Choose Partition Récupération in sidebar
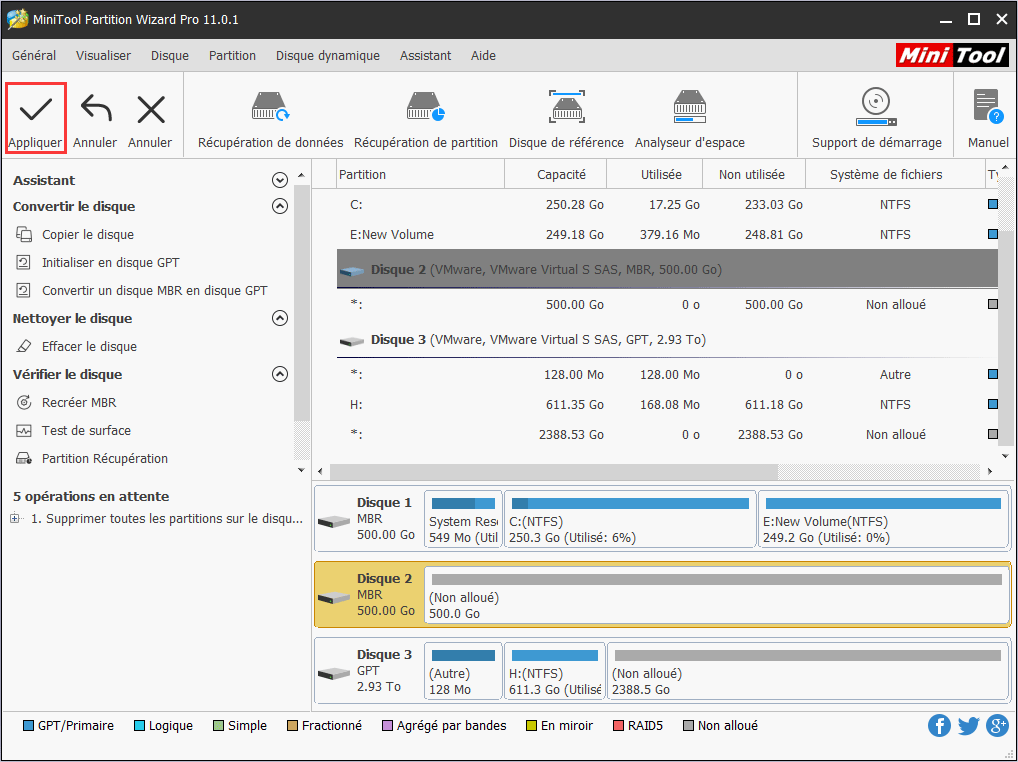The height and width of the screenshot is (762, 1018). (x=105, y=458)
